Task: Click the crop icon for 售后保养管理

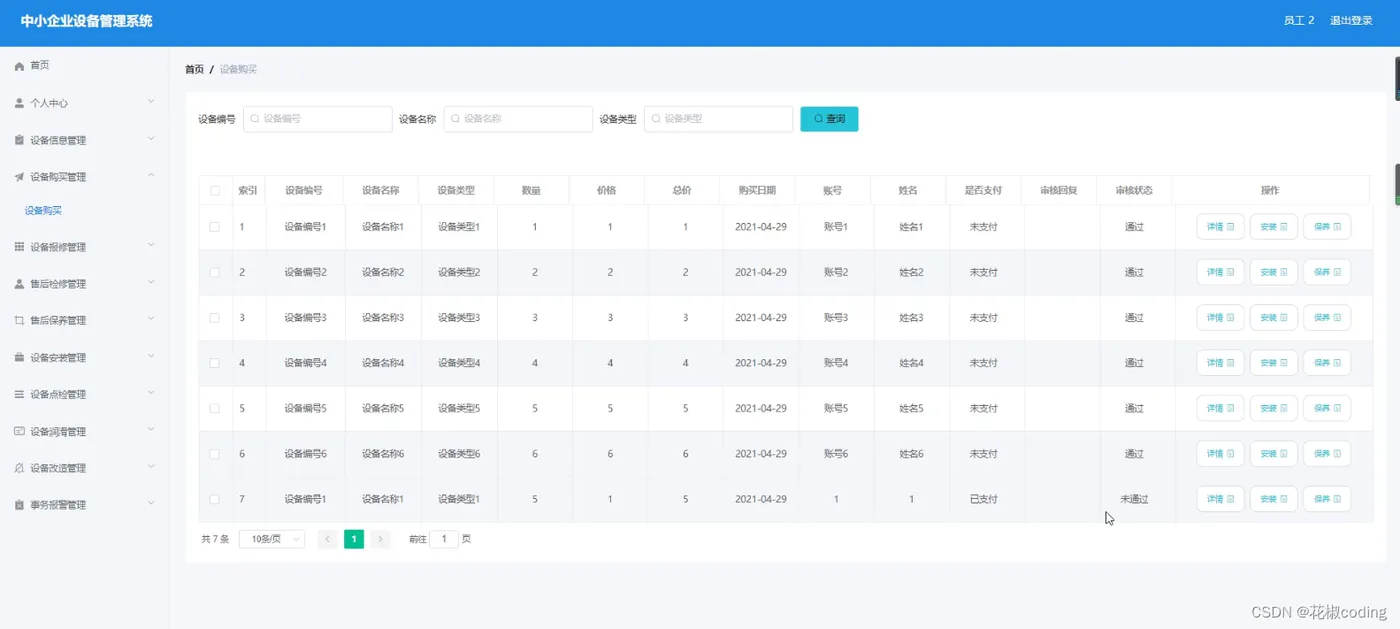Action: 19,321
